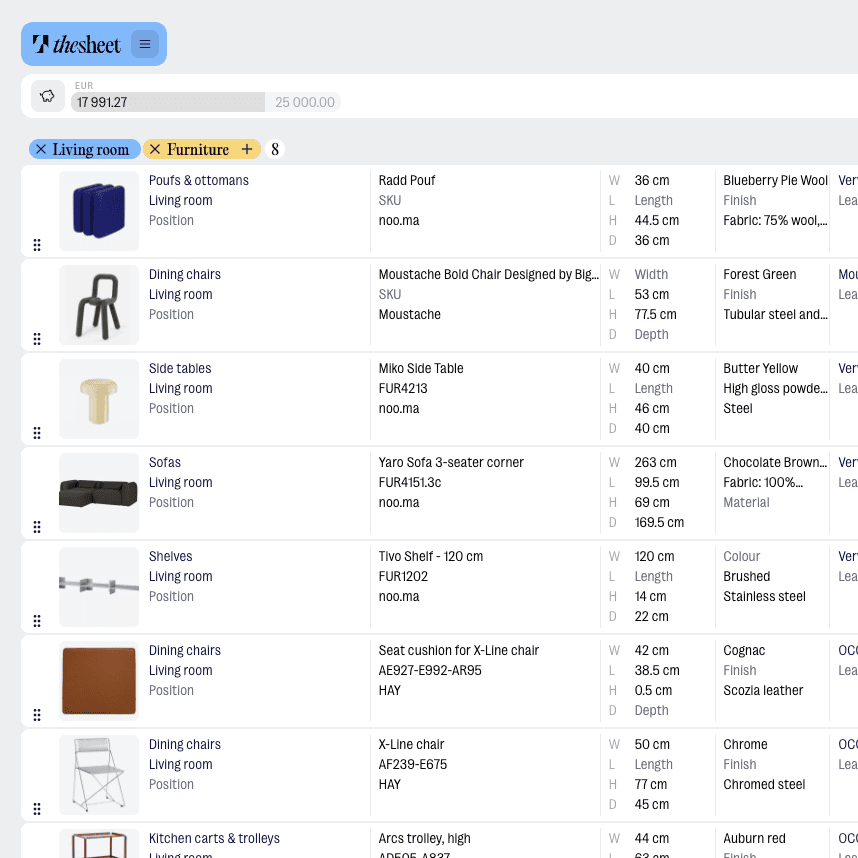Click SKU FUR4213 of Miko Side Table
The width and height of the screenshot is (858, 858).
pyautogui.click(x=403, y=389)
